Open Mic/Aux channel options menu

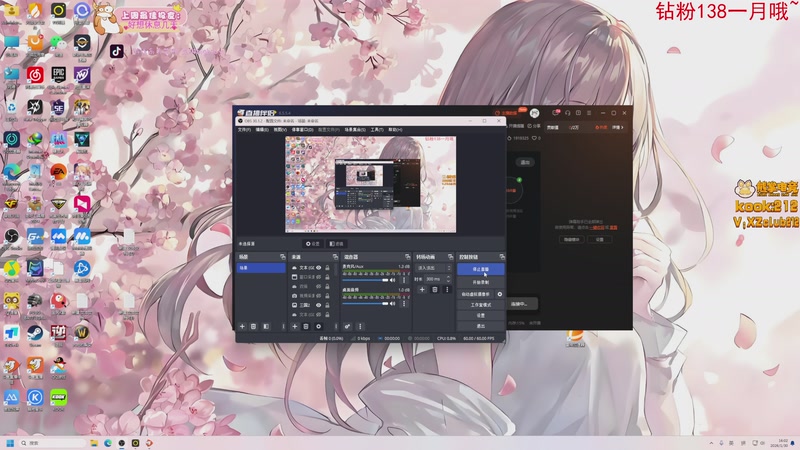point(404,280)
